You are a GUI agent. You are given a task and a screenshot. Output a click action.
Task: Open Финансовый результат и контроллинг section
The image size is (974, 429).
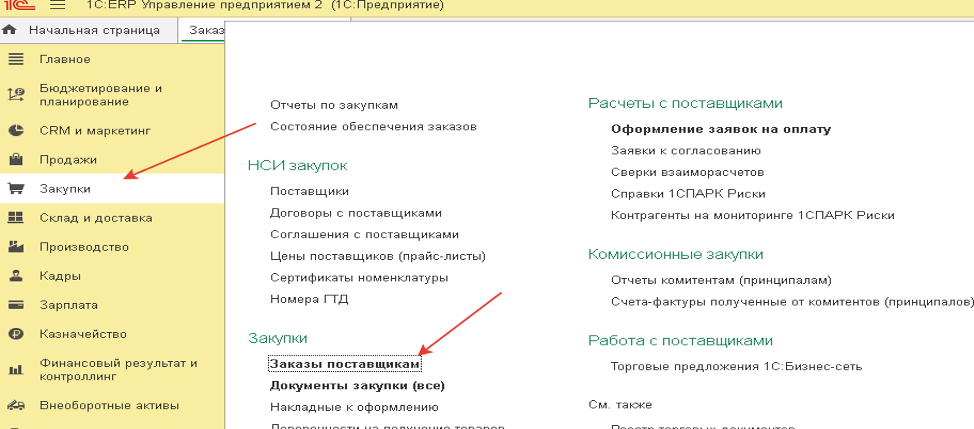[118, 369]
